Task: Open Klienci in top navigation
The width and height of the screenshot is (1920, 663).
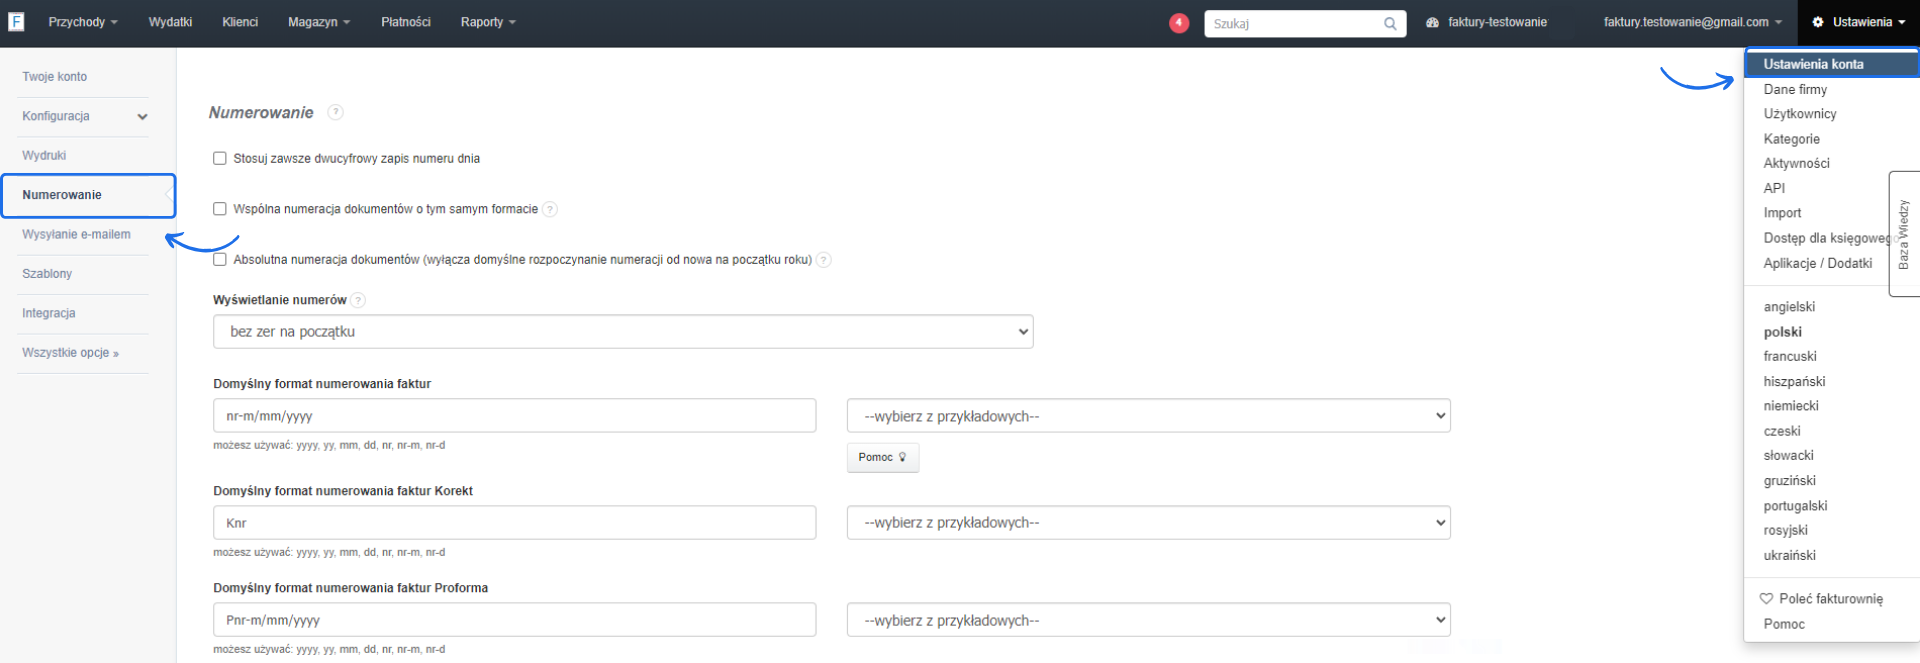Action: pyautogui.click(x=240, y=22)
